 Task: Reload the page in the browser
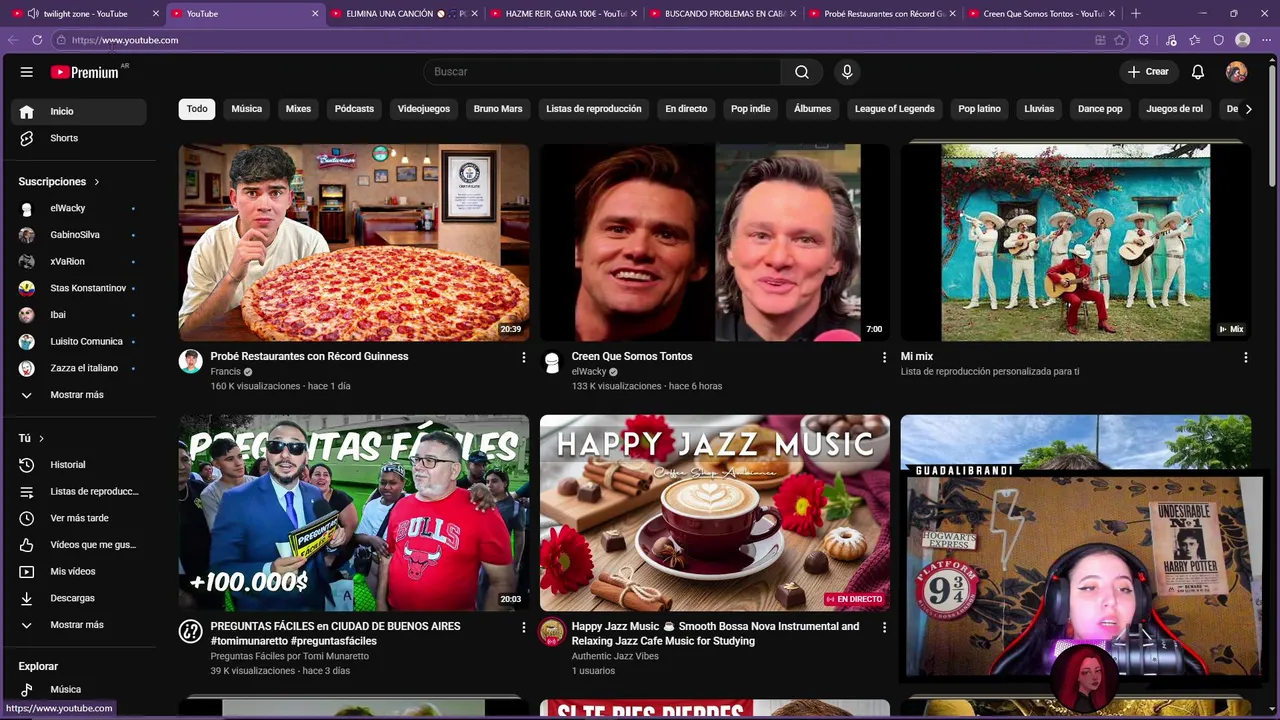37,40
